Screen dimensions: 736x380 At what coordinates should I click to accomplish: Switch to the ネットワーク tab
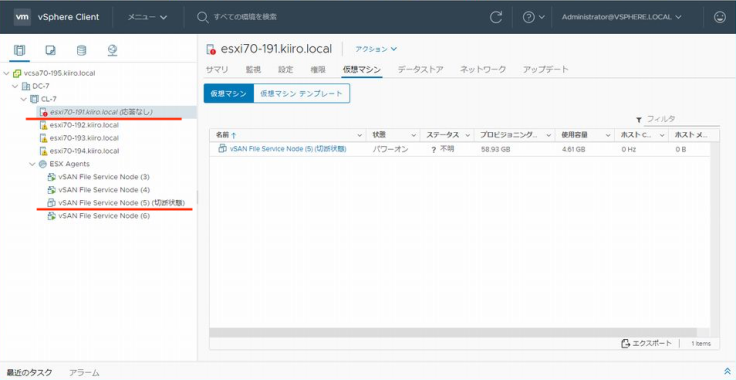tap(483, 69)
